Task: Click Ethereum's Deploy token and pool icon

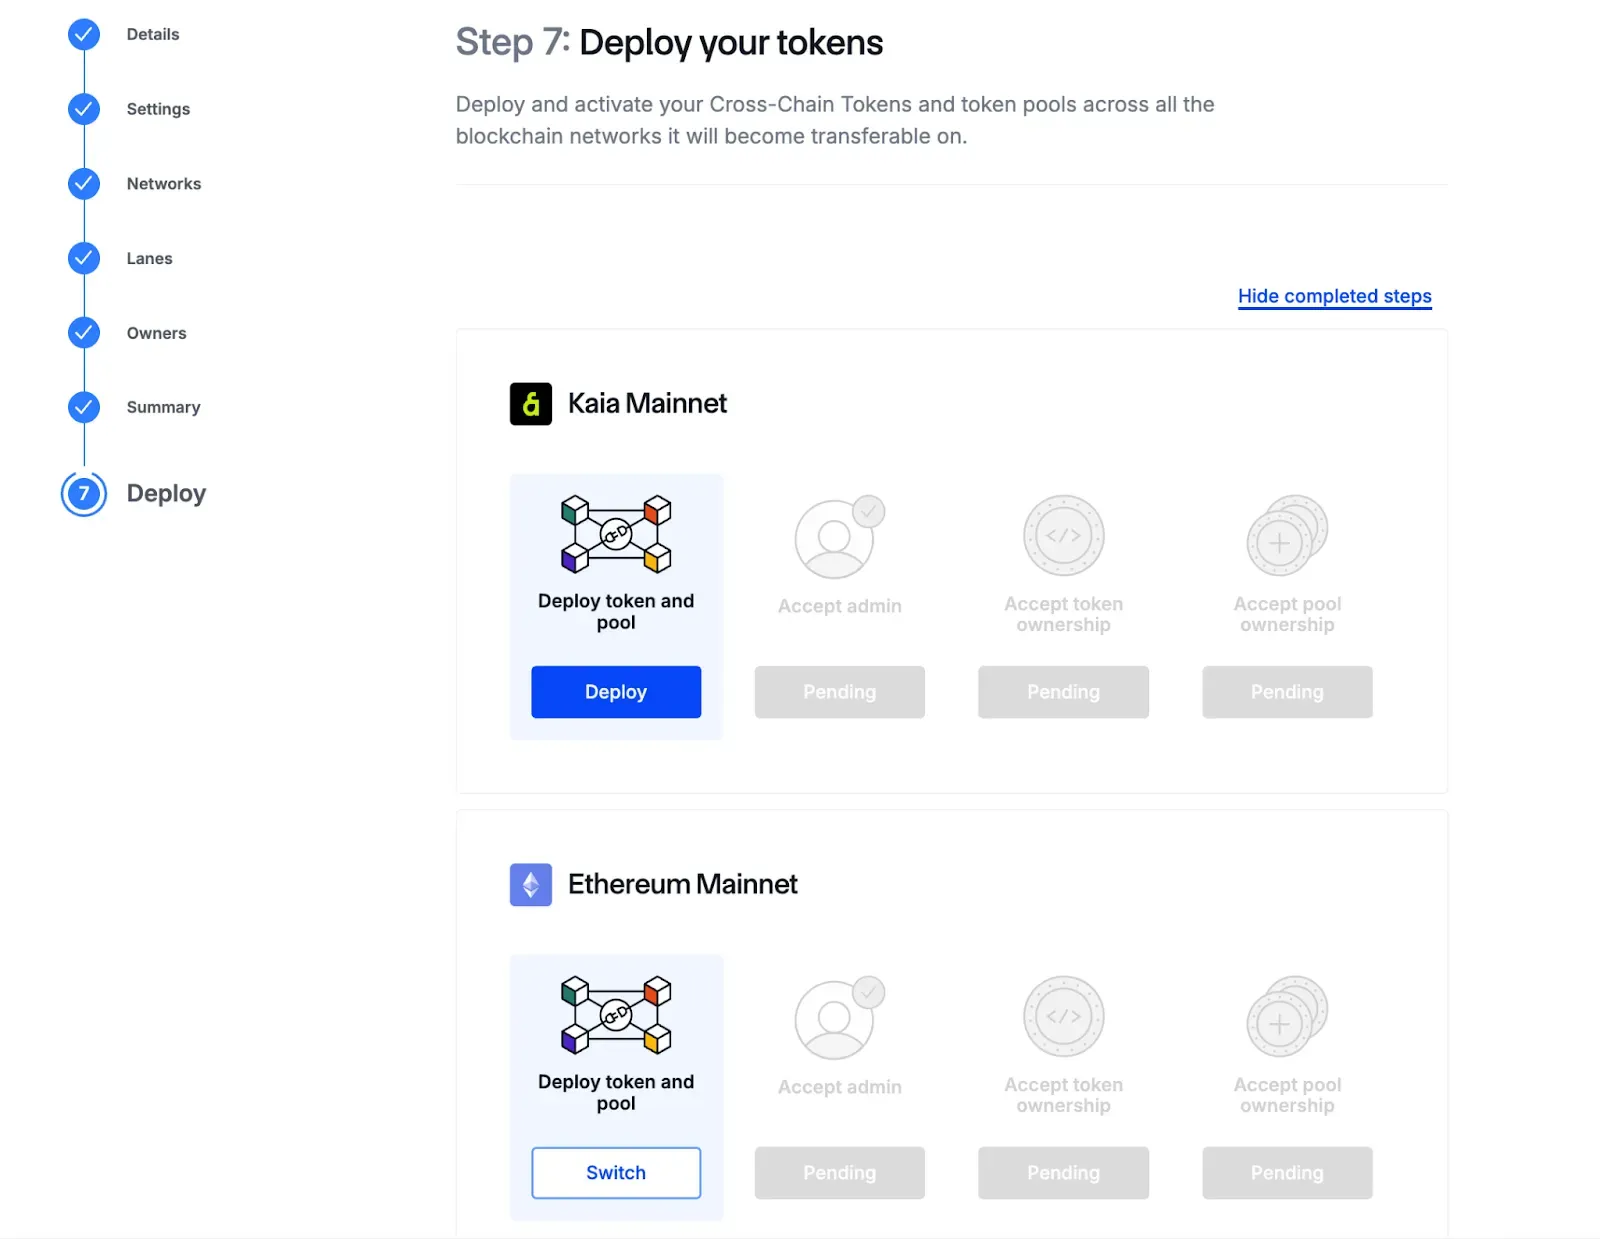Action: 616,1015
